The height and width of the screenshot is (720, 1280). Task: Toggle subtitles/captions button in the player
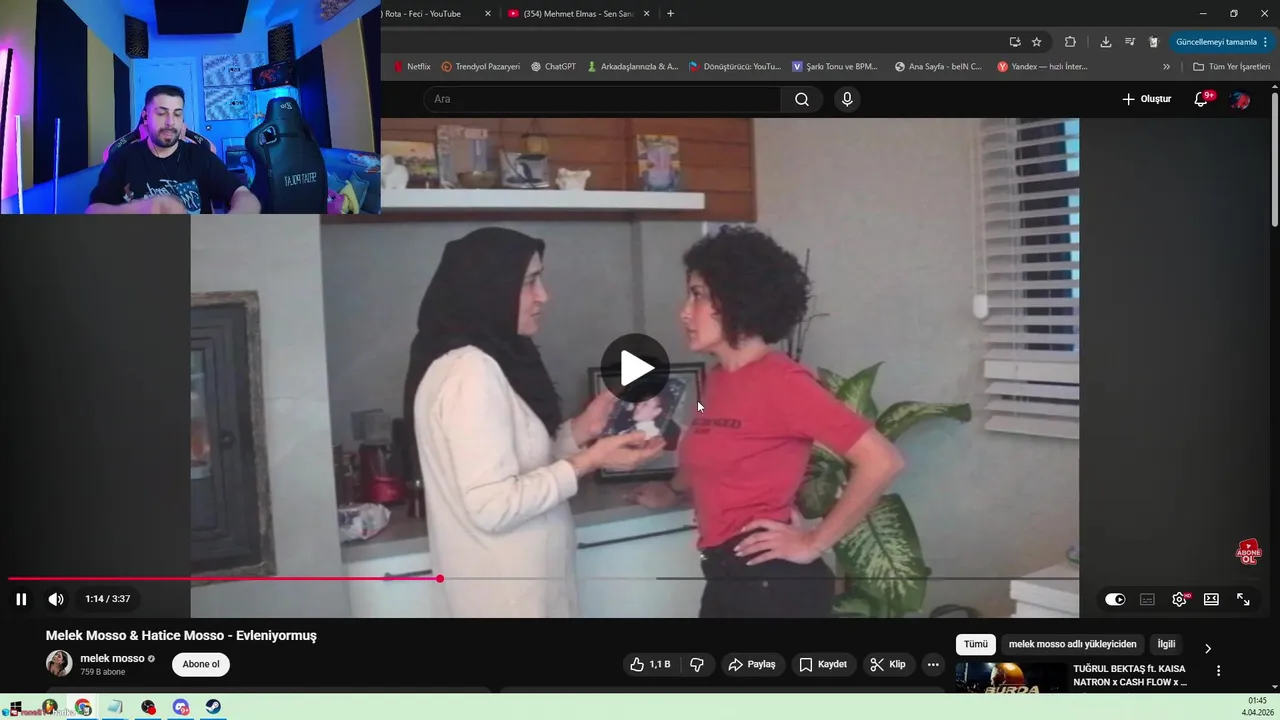pyautogui.click(x=1147, y=599)
